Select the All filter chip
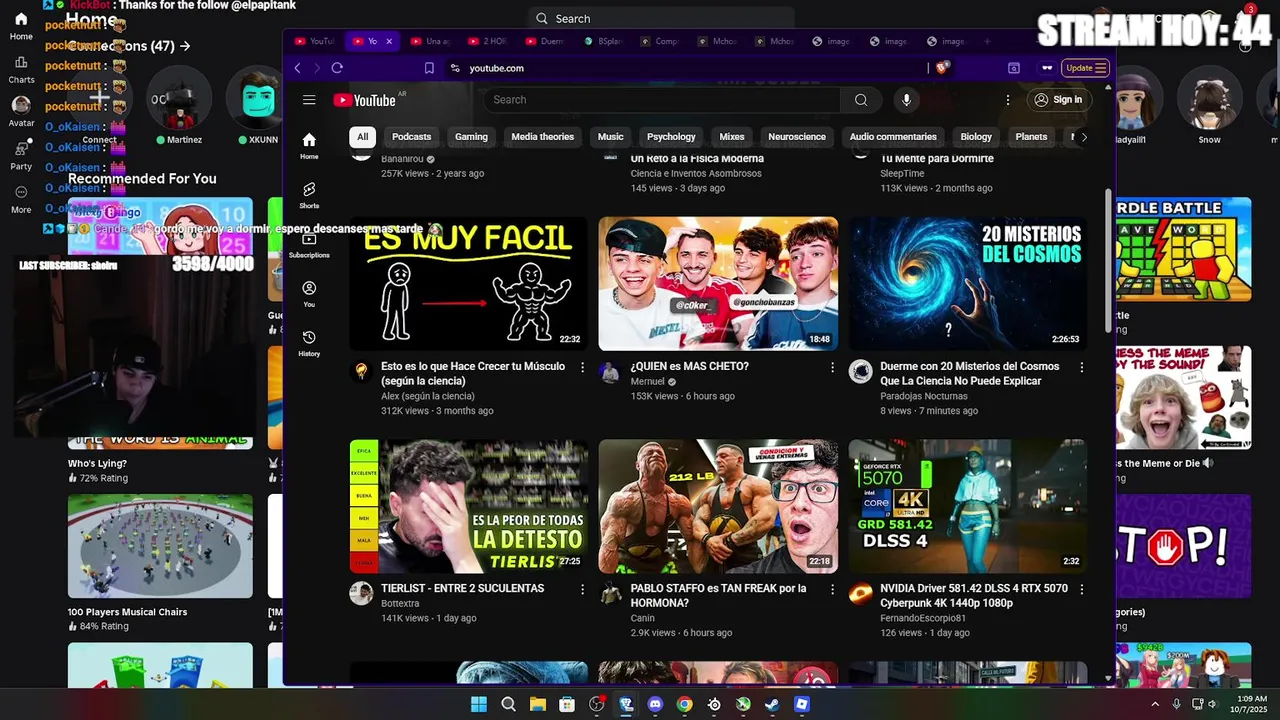Screen dimensions: 1280x720 362,137
